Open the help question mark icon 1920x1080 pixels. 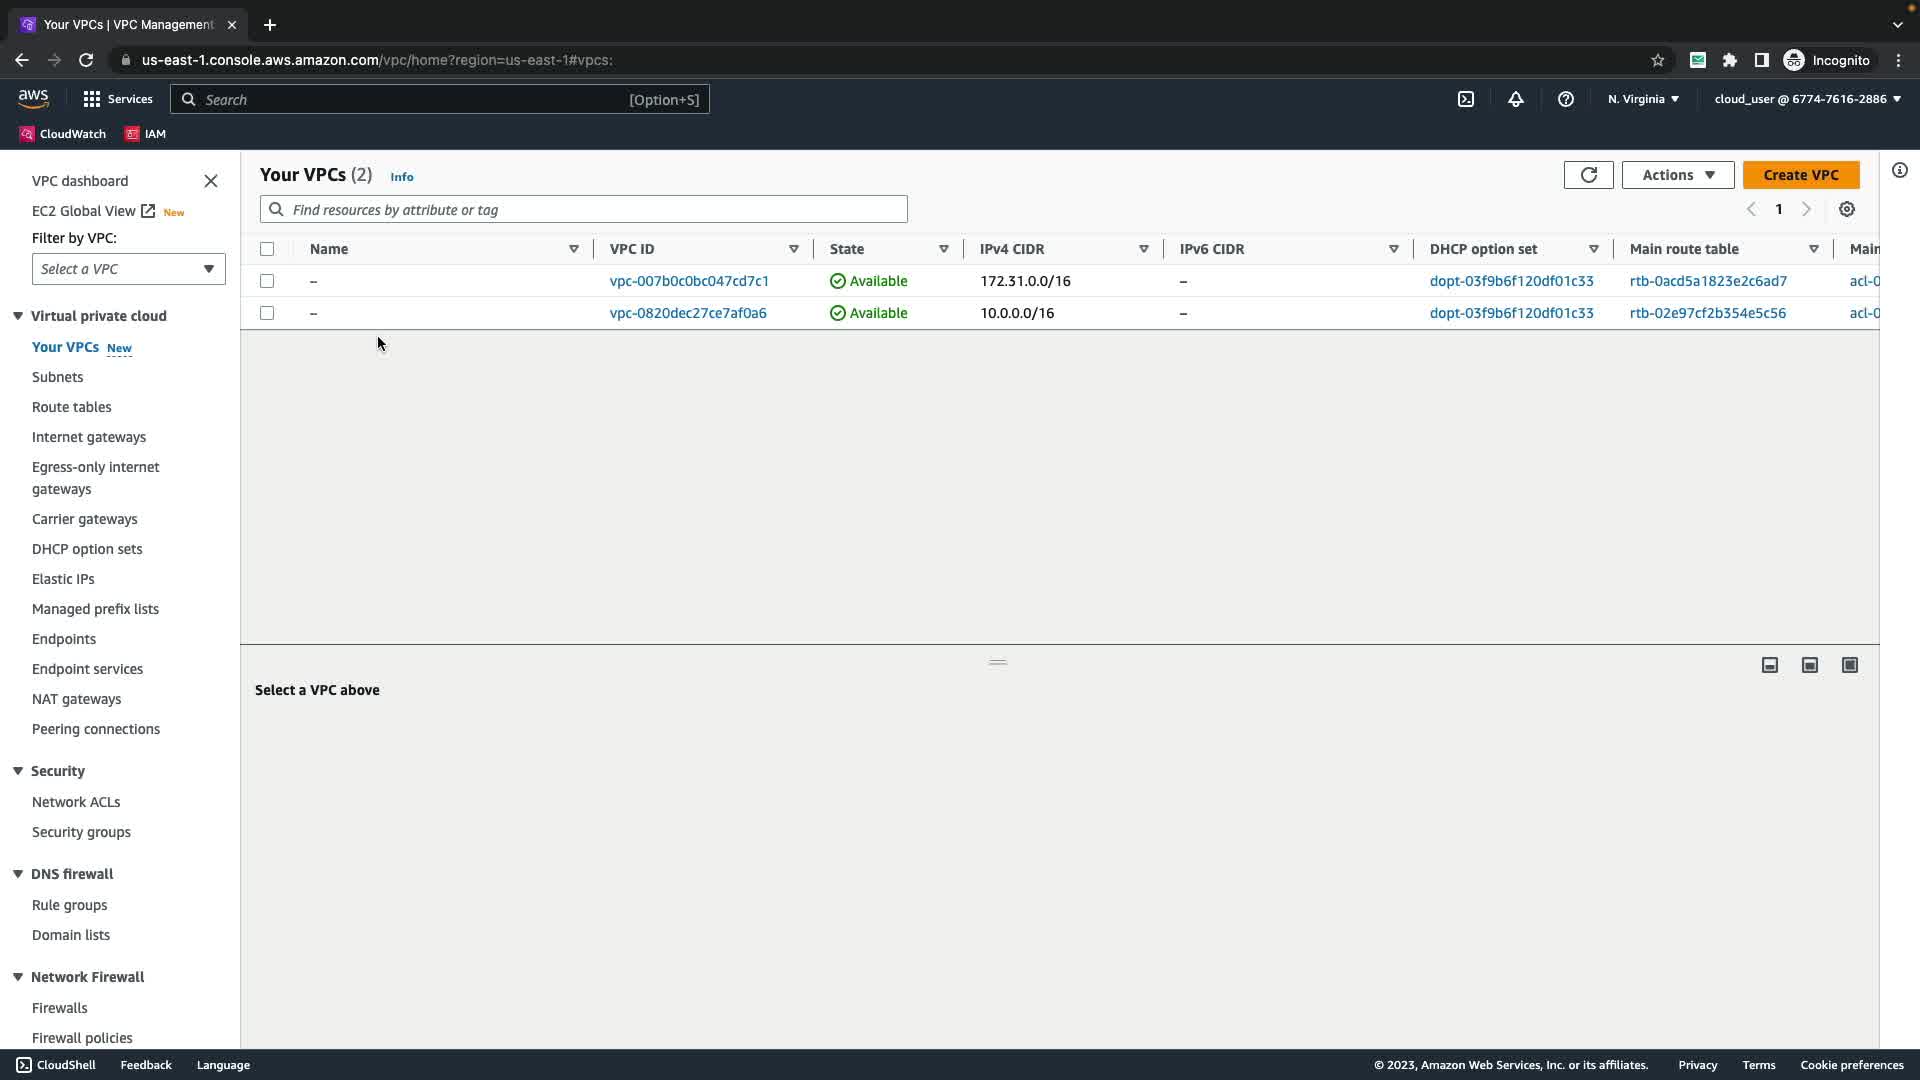[1565, 99]
